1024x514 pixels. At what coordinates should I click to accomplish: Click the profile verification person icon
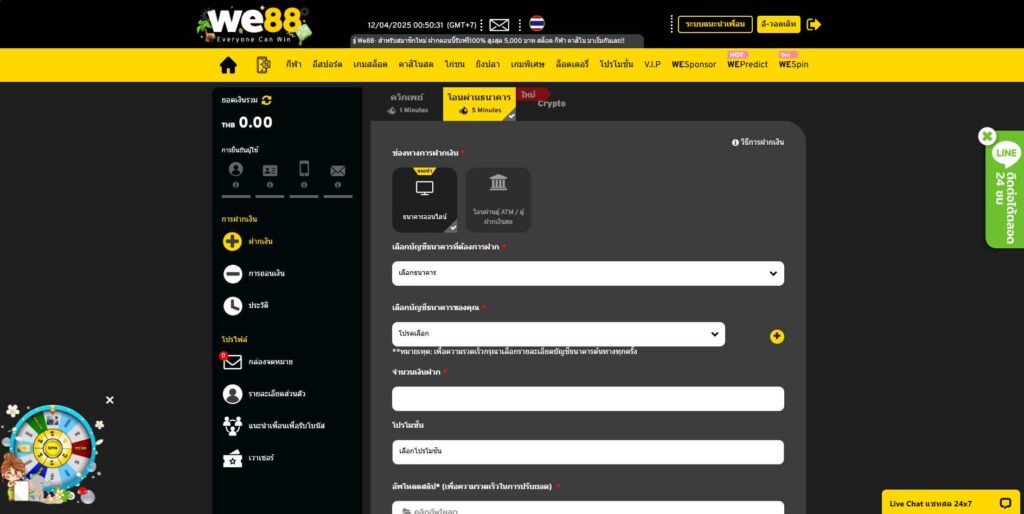point(236,170)
